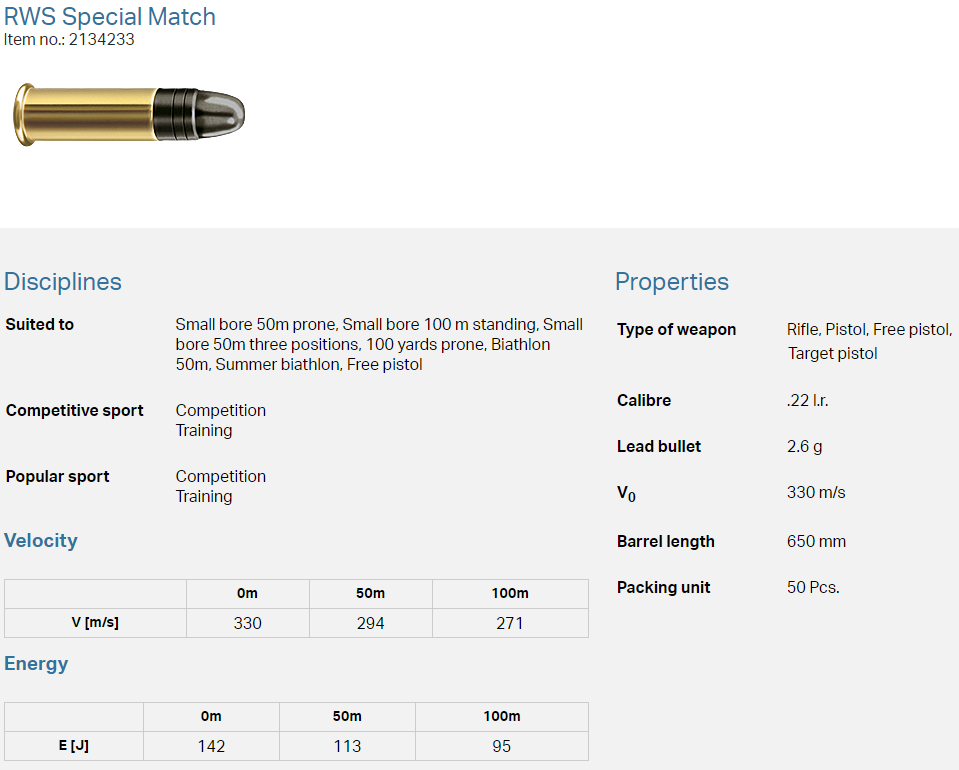Click the Lead bullet value 2.6 g
This screenshot has height=770, width=959.
click(x=805, y=447)
